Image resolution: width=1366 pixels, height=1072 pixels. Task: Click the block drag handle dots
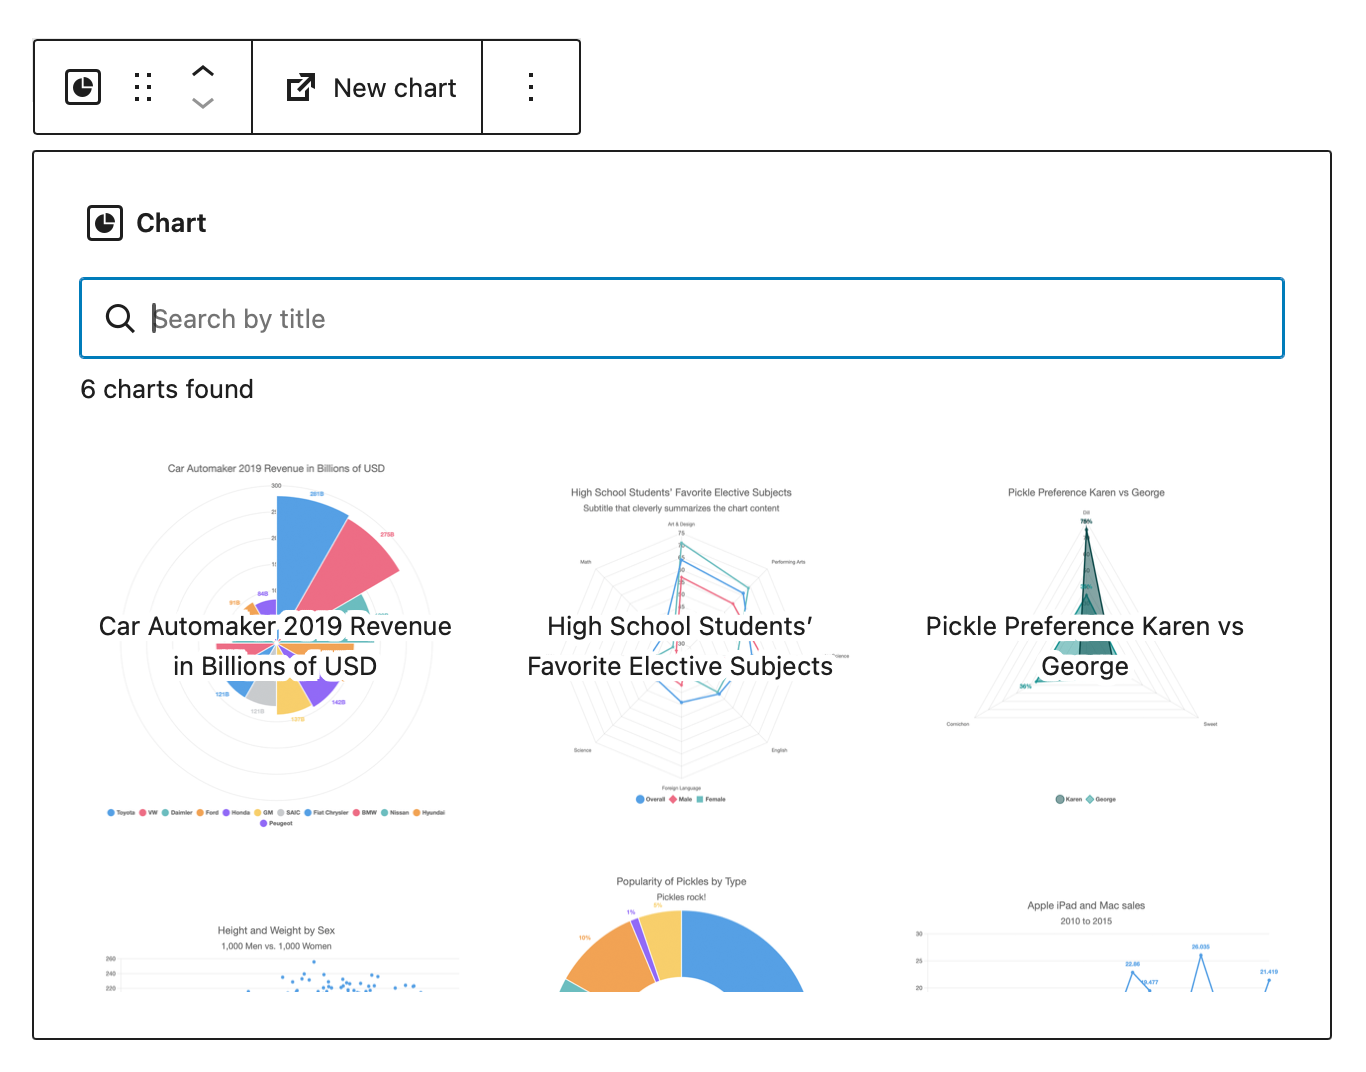click(x=143, y=88)
